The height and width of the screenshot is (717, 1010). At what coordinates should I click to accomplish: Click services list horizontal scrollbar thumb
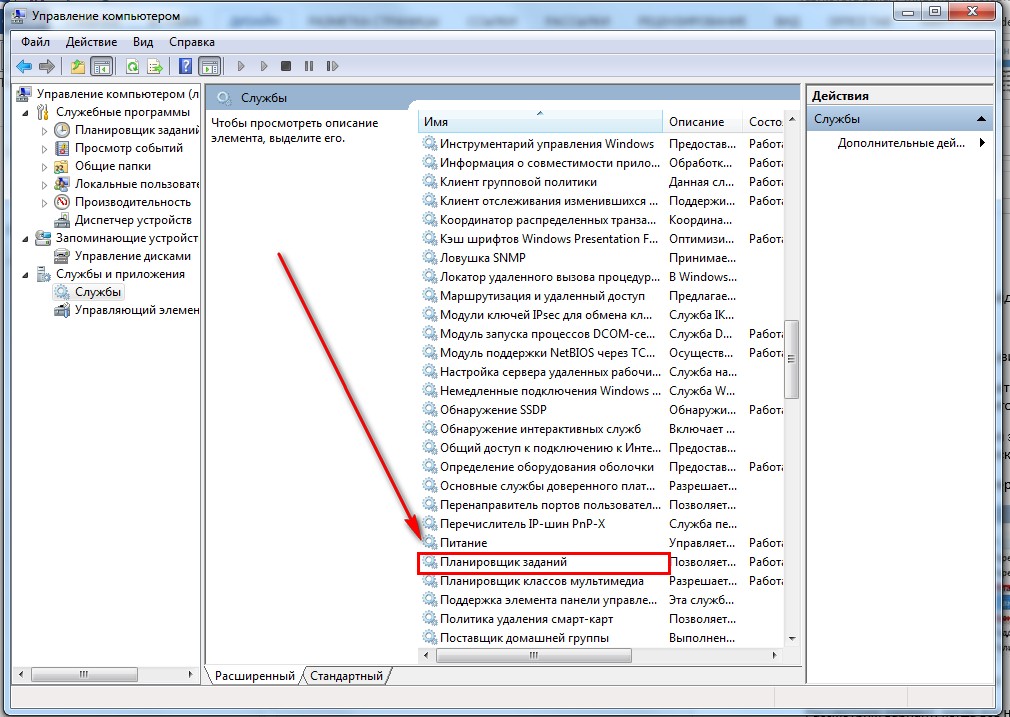533,655
